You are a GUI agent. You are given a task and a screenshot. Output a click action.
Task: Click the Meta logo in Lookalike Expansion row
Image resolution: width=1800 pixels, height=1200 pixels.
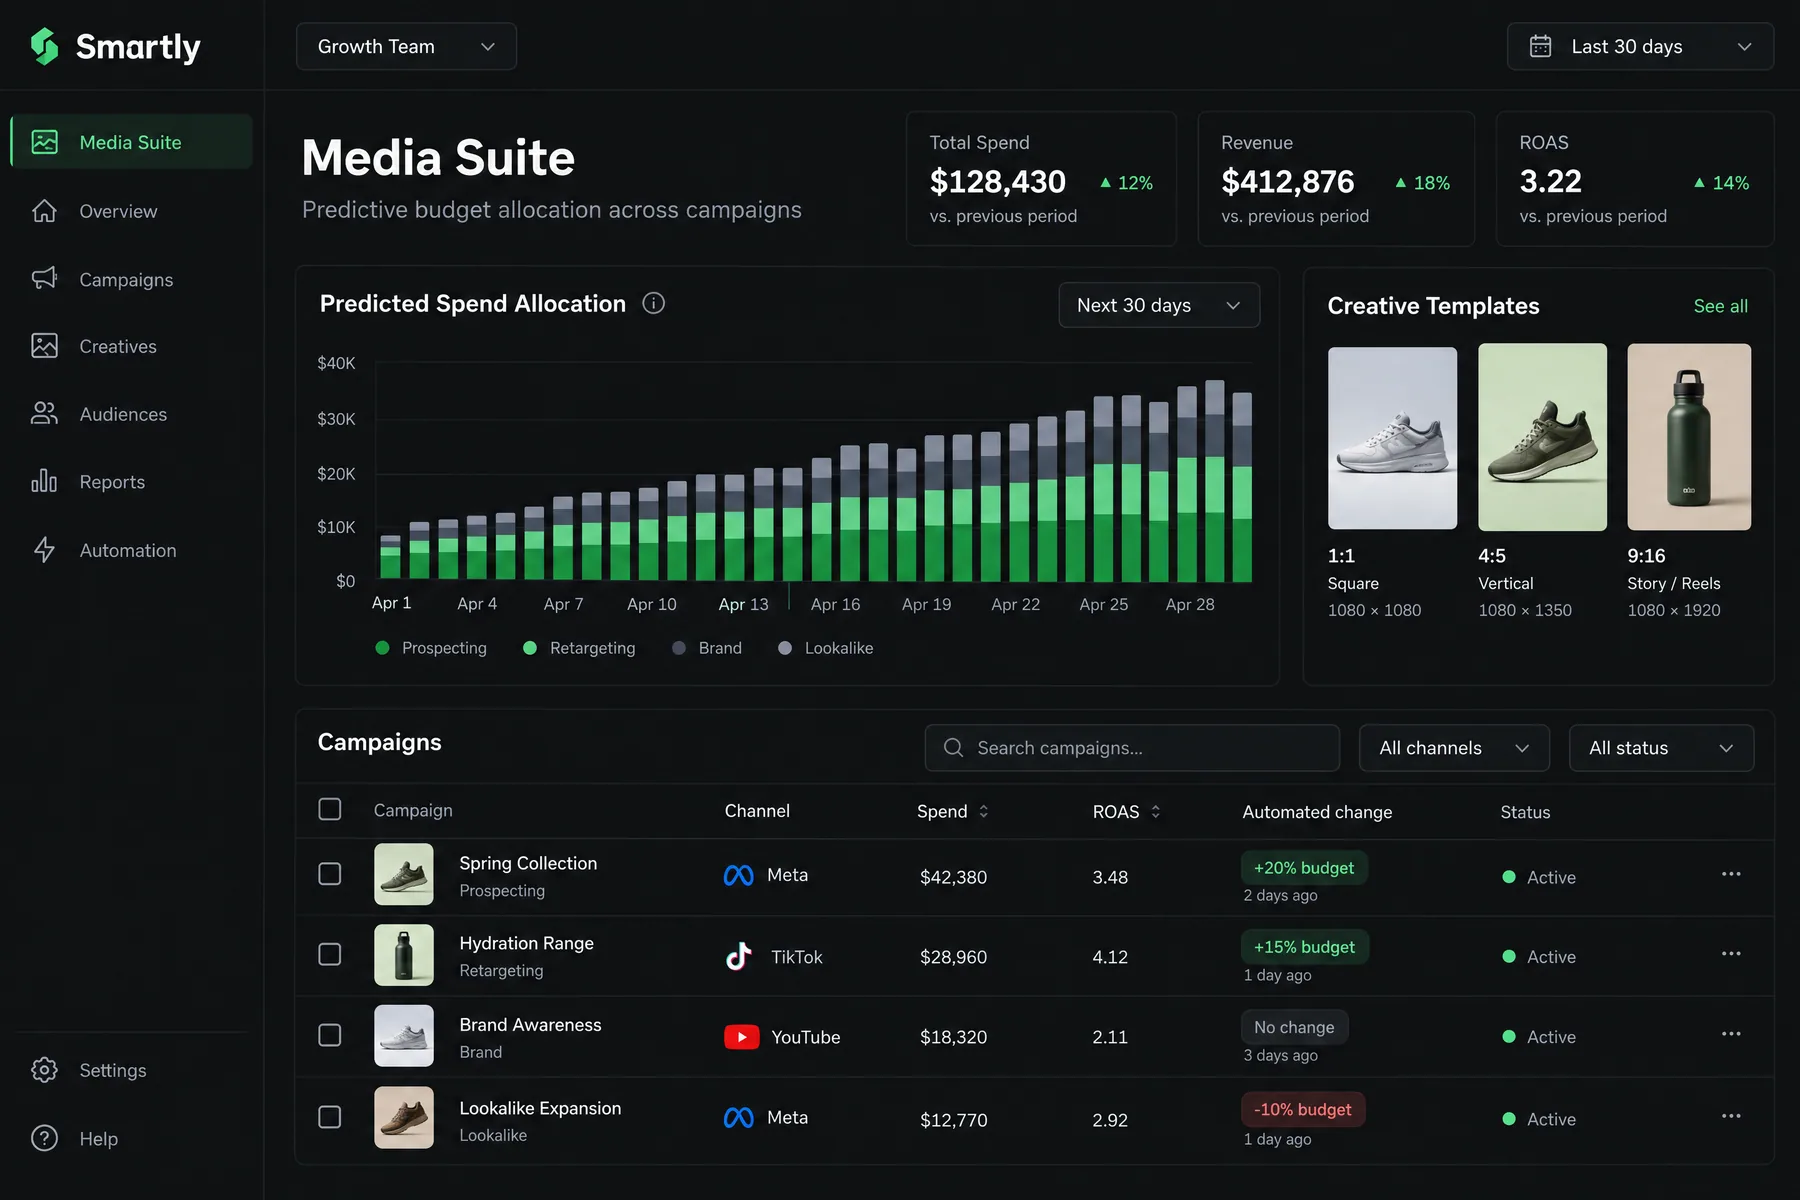coord(738,1118)
